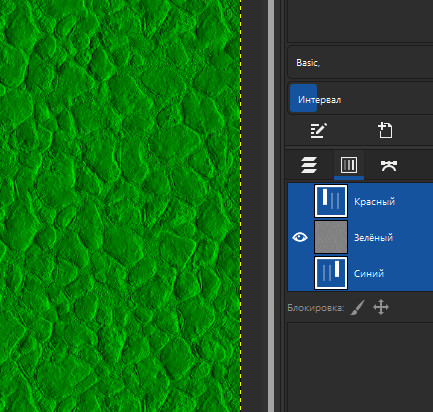Switch to the Layers dock tab
This screenshot has height=412, width=433.
pos(309,165)
